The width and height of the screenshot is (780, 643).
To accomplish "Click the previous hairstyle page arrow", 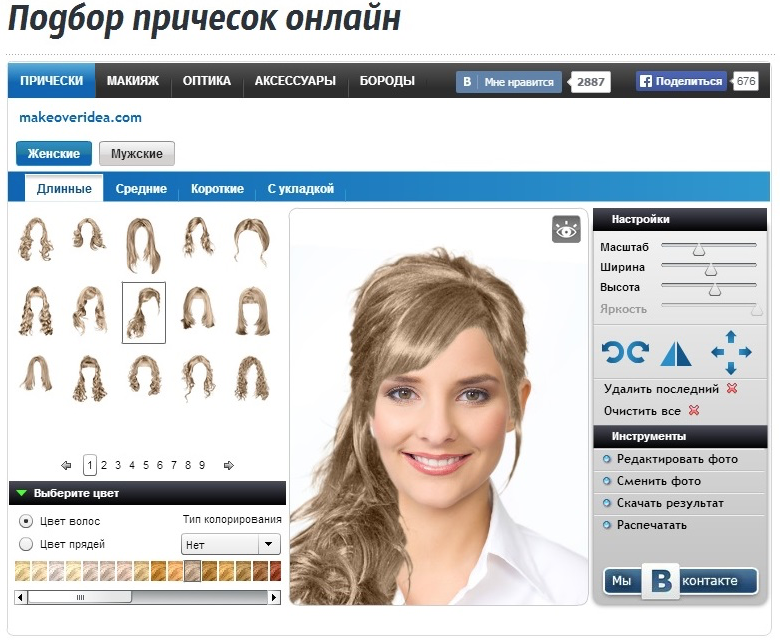I will tap(66, 465).
